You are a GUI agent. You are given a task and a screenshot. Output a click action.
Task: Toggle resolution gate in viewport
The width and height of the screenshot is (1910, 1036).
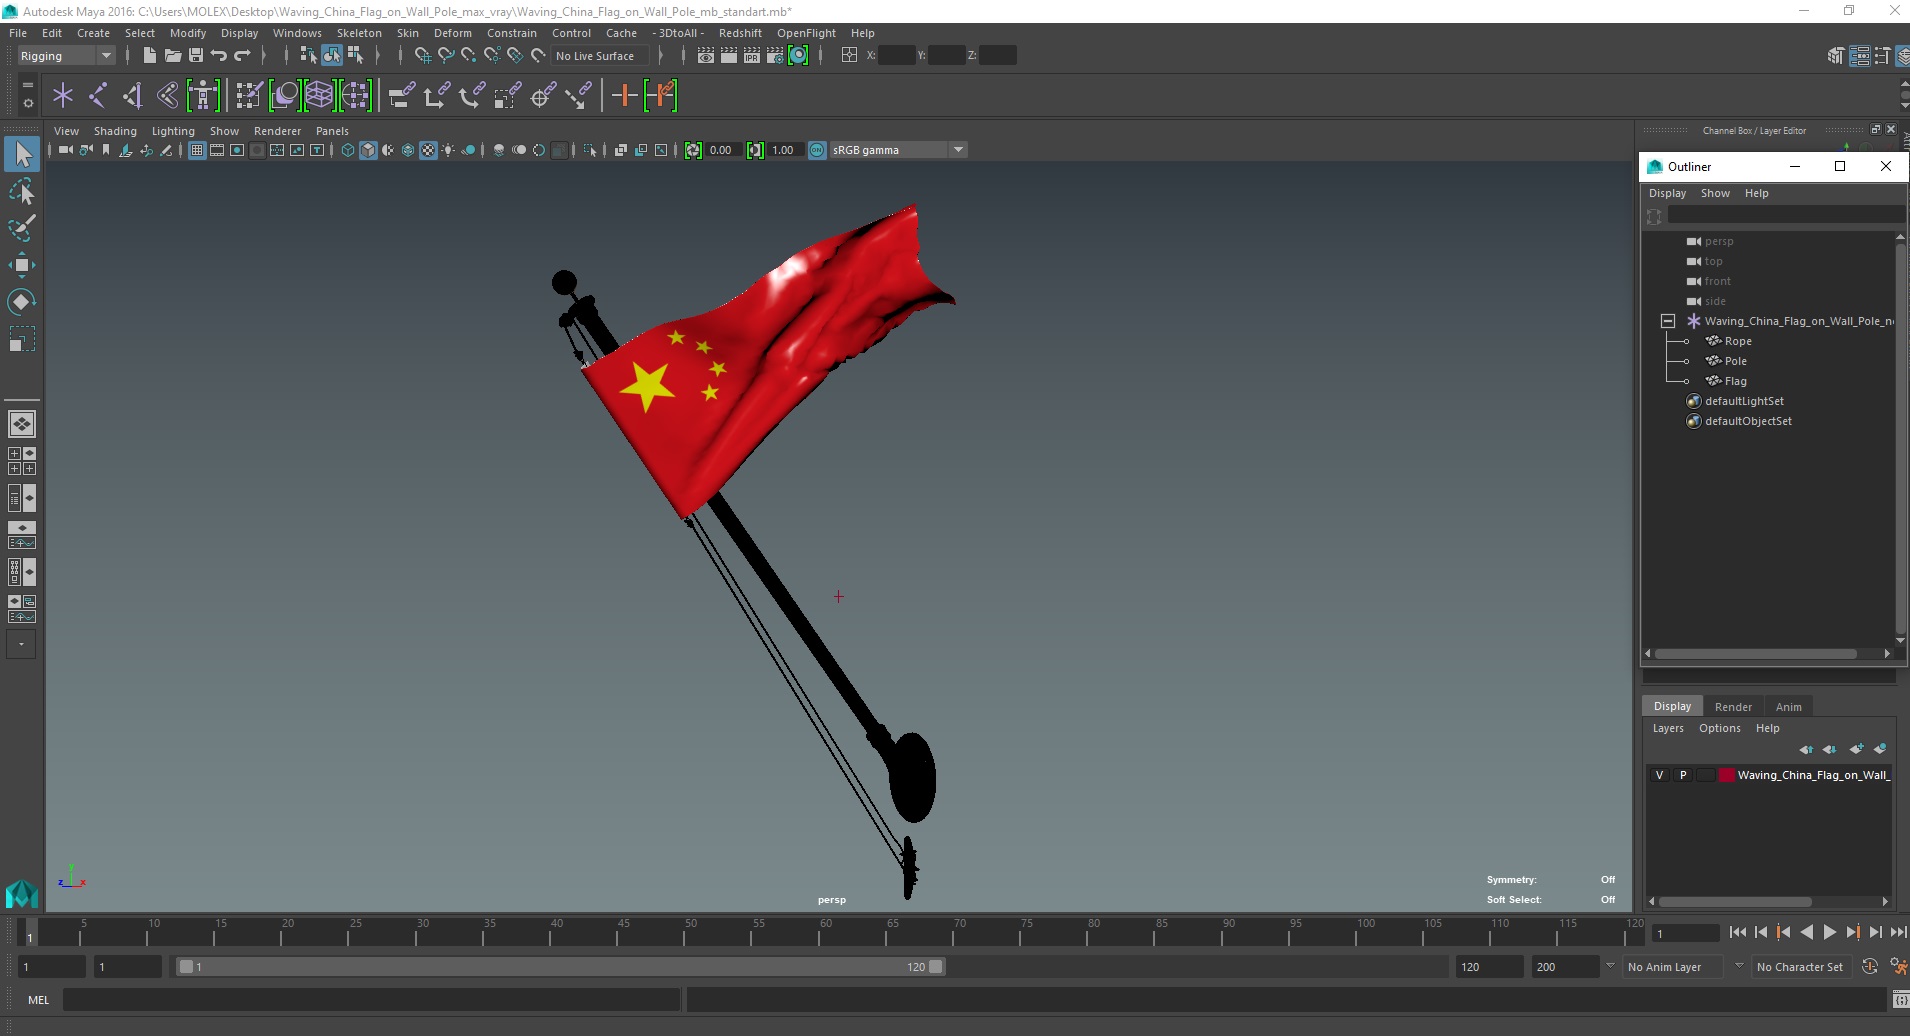click(237, 150)
